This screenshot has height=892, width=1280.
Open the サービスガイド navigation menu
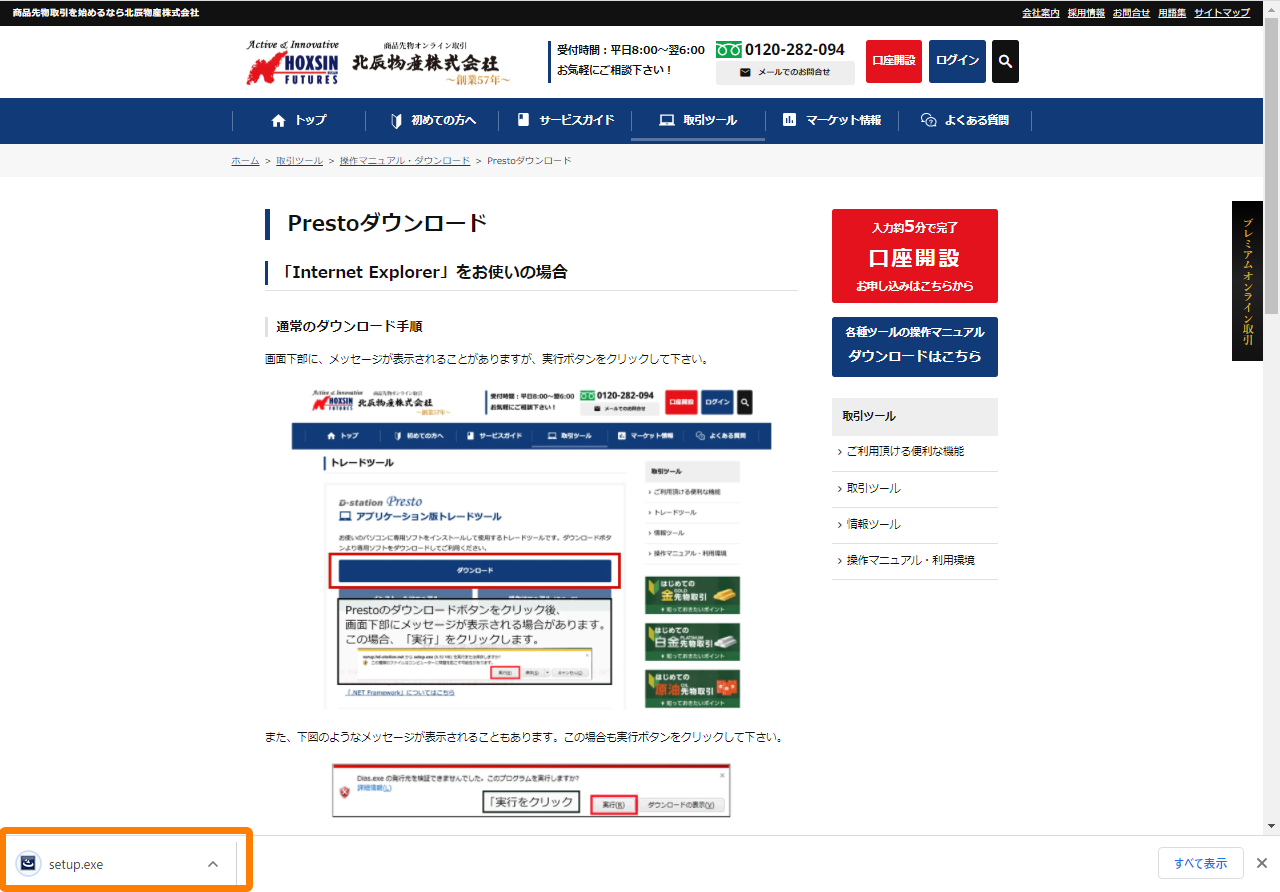[x=565, y=120]
